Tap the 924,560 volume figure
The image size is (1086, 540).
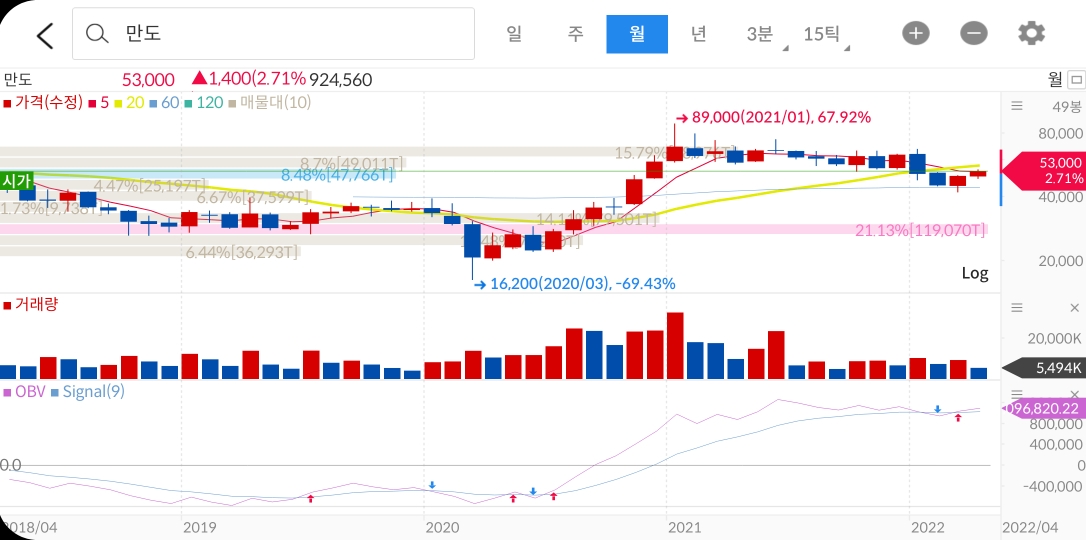[341, 80]
